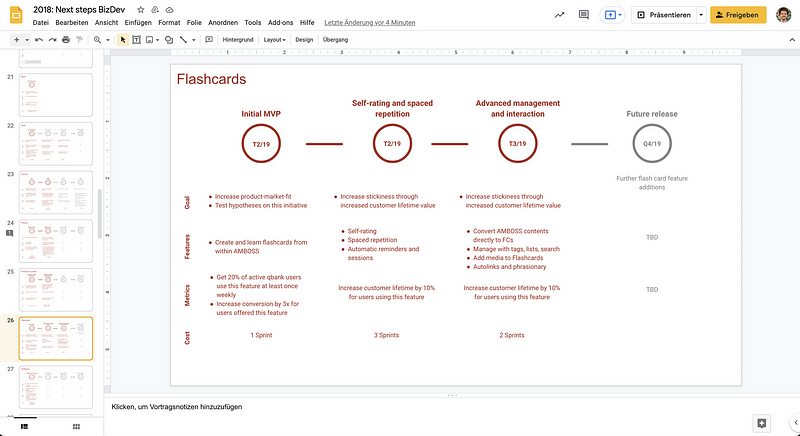800x436 pixels.
Task: Open the Google account avatar
Action: click(784, 15)
